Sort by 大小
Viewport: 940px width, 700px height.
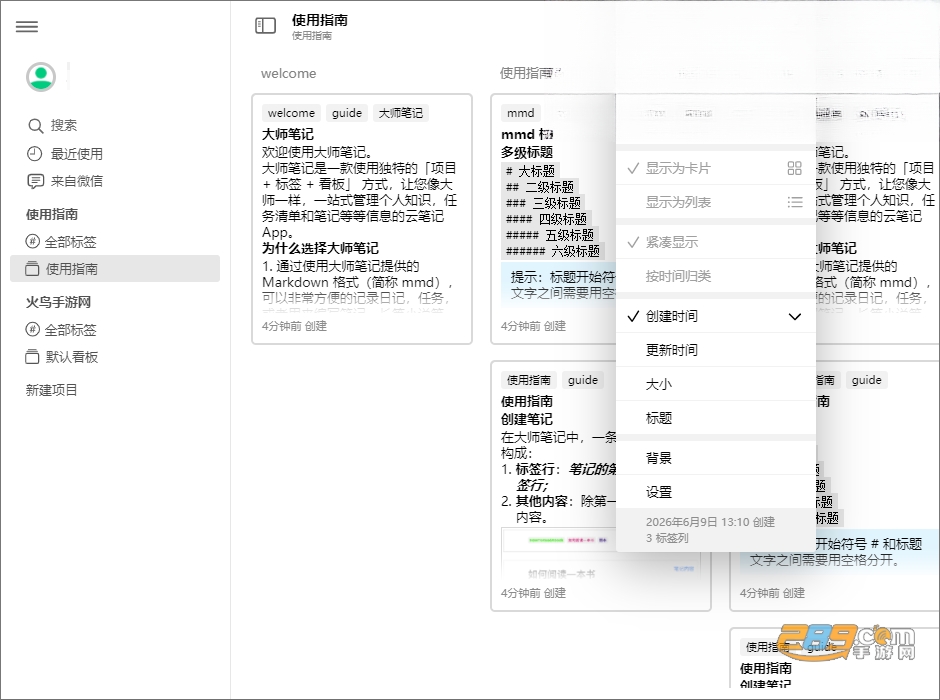[716, 384]
